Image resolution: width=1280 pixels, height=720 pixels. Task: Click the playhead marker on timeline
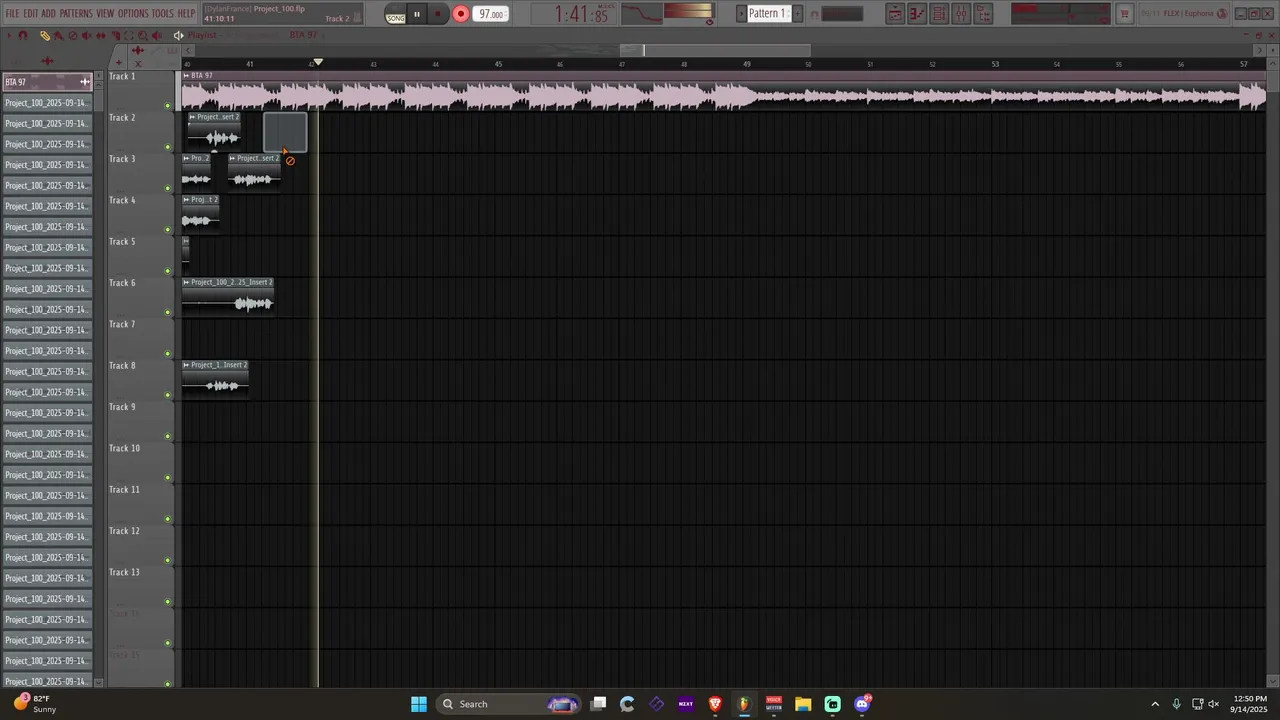tap(318, 62)
